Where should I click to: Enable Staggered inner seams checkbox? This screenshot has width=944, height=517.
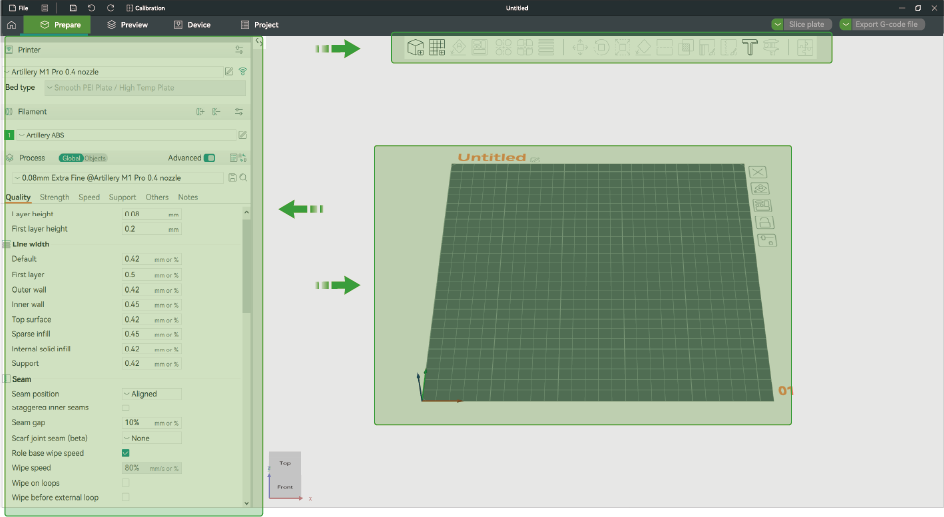(x=126, y=408)
